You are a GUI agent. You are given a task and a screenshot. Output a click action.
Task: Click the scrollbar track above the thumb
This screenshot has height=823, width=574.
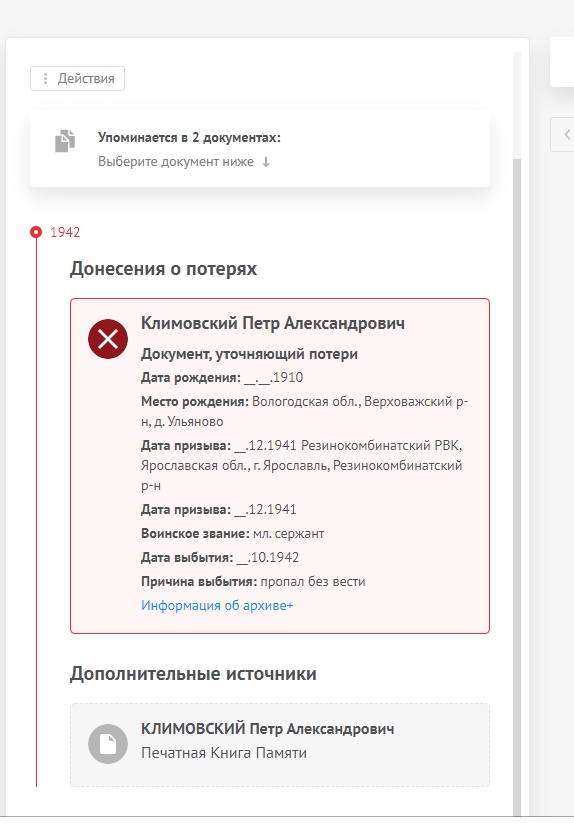click(517, 105)
